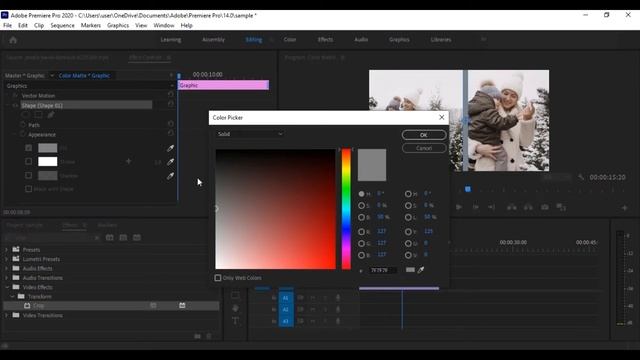
Task: Open the Program Monitor button editor plus
Action: [624, 208]
